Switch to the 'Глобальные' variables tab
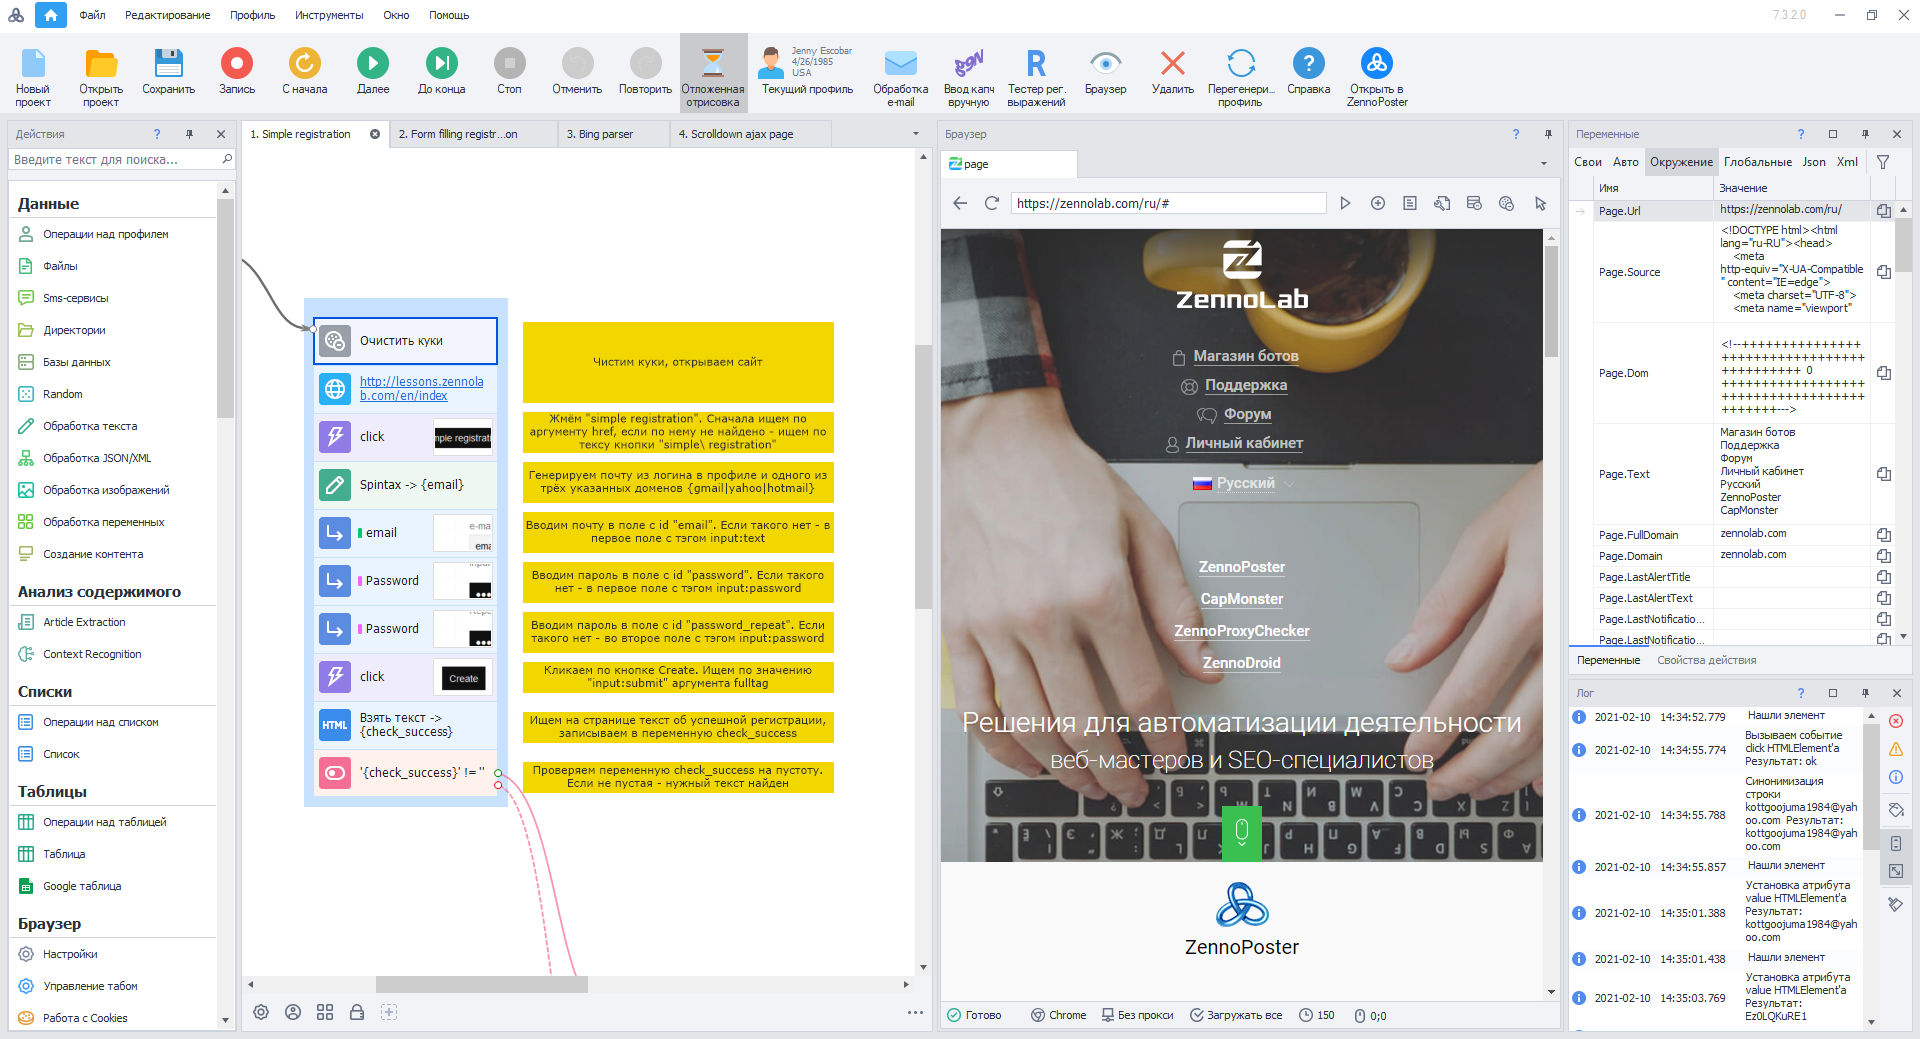Image resolution: width=1920 pixels, height=1039 pixels. (1758, 162)
